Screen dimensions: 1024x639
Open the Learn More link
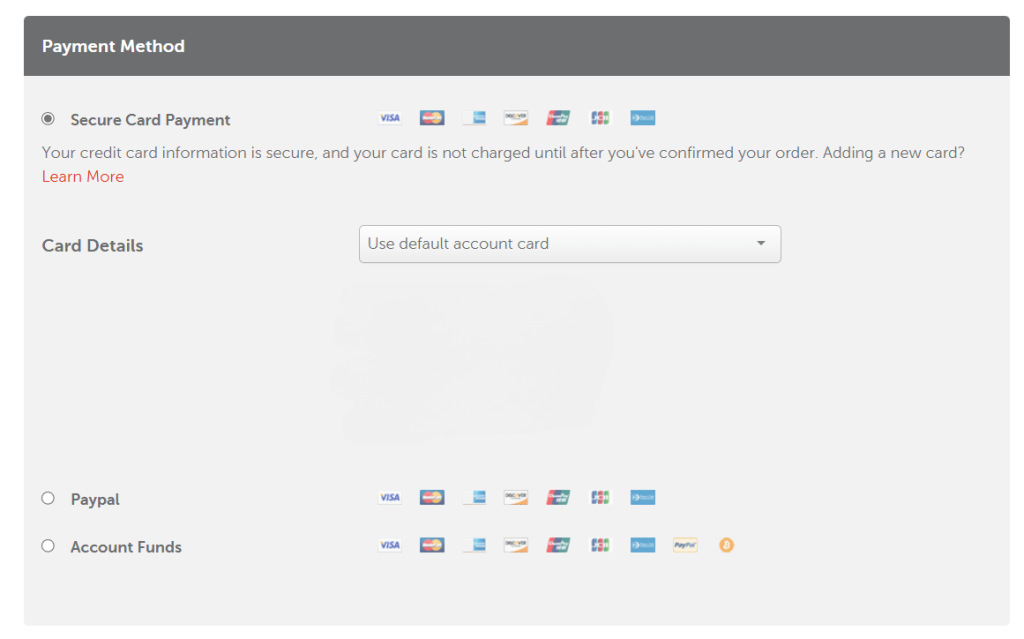83,177
